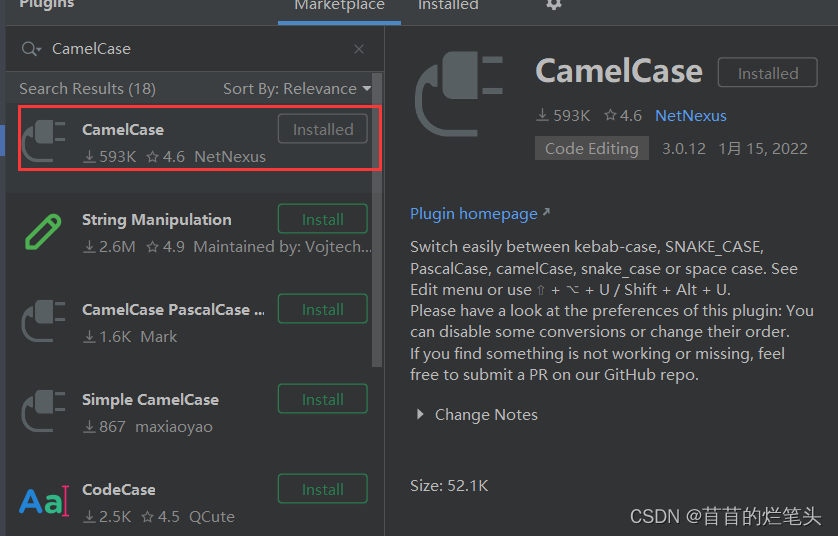Click the Simple CamelCase plug icon

click(x=44, y=411)
